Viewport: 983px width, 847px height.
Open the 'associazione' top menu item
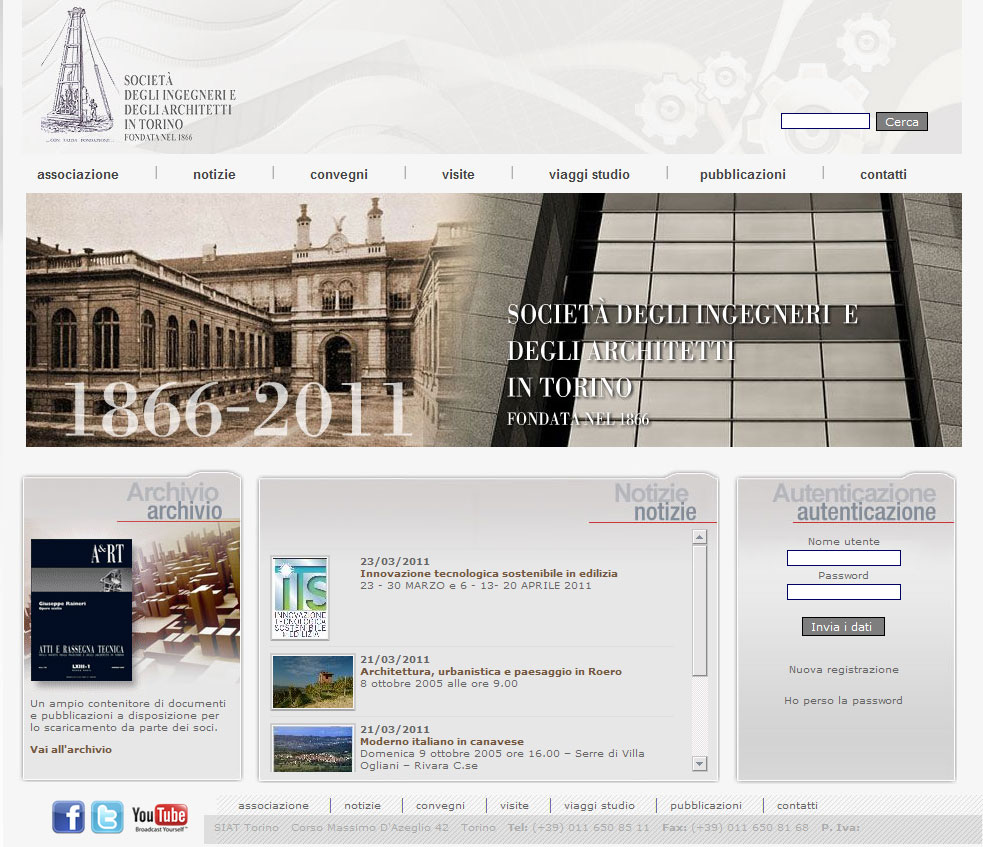(x=78, y=174)
